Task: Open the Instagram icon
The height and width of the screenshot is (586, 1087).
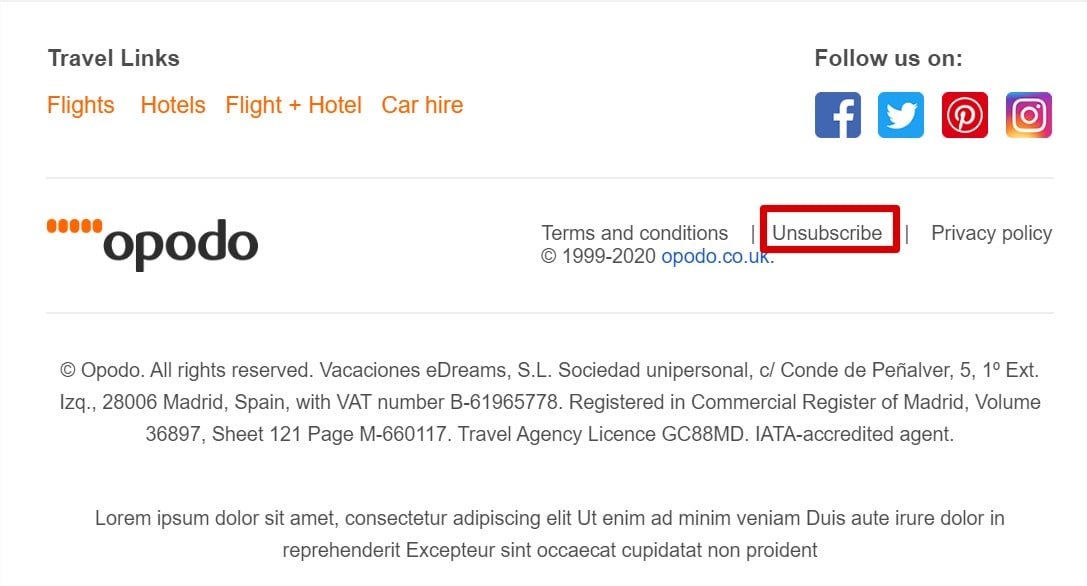Action: coord(1028,115)
